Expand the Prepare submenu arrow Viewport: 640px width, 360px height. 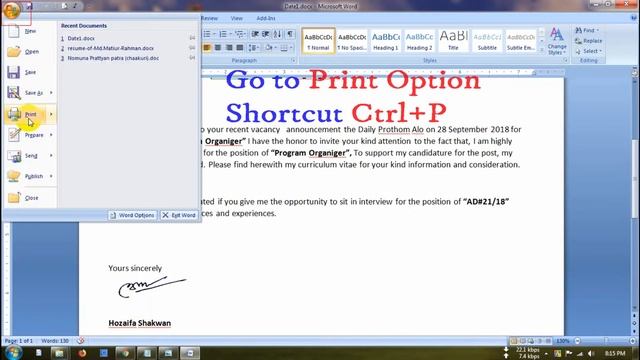click(x=51, y=135)
